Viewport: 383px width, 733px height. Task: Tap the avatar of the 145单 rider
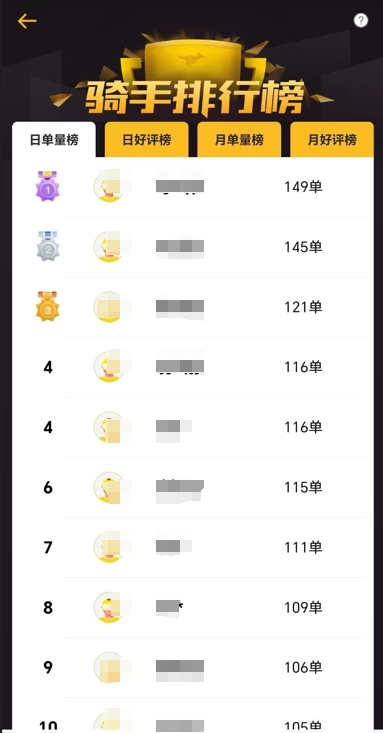pos(109,246)
